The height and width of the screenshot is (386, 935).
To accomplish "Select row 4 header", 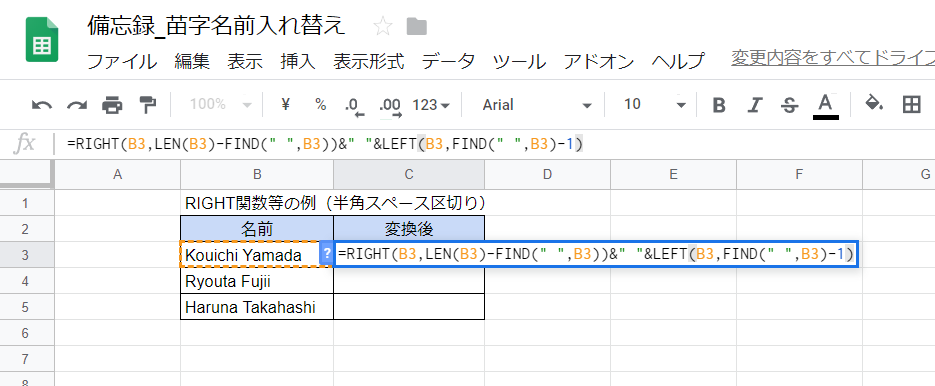I will [x=26, y=281].
